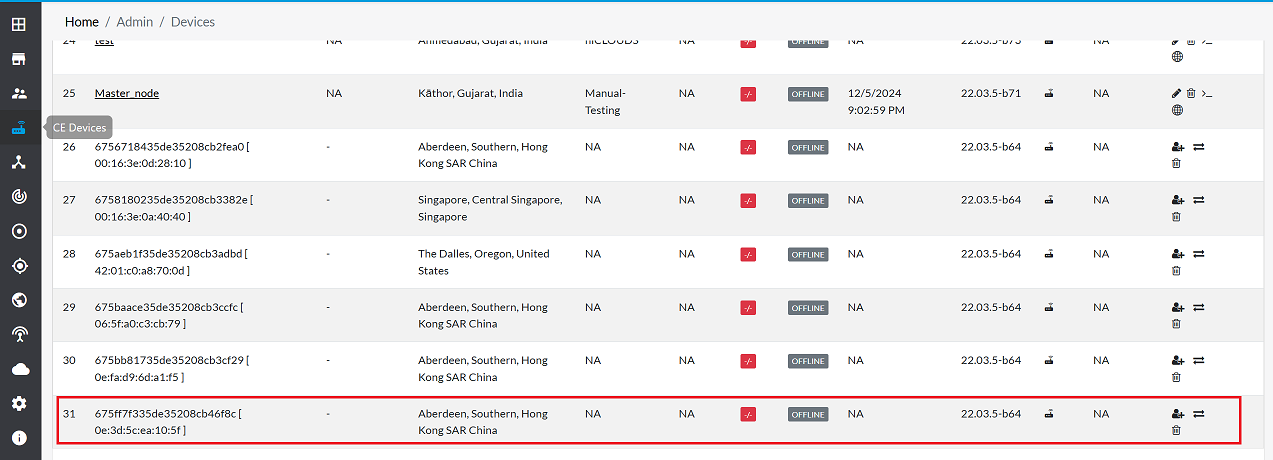Click the info icon at sidebar bottom
Viewport: 1273px width, 460px height.
(19, 438)
